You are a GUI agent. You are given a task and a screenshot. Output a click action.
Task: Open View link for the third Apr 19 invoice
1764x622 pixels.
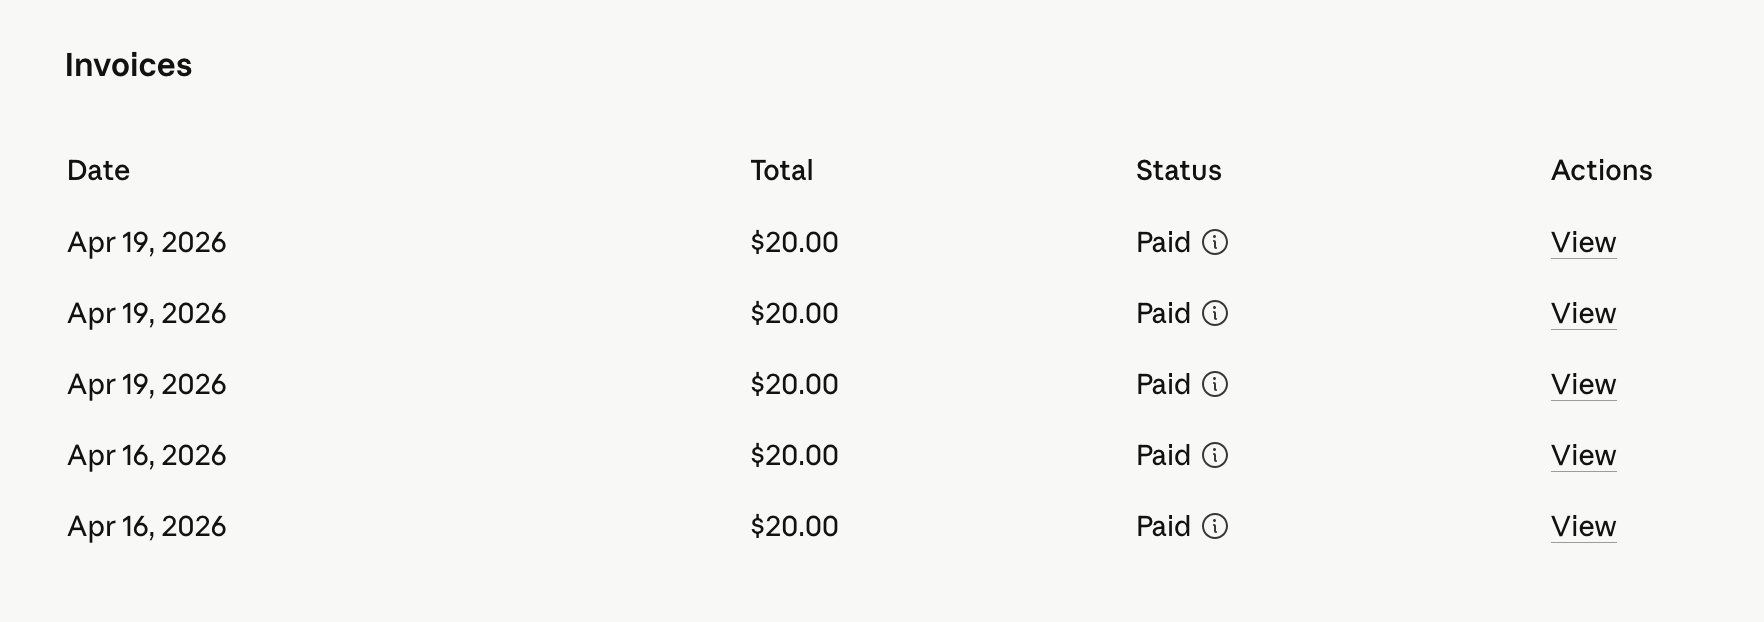[x=1583, y=385]
